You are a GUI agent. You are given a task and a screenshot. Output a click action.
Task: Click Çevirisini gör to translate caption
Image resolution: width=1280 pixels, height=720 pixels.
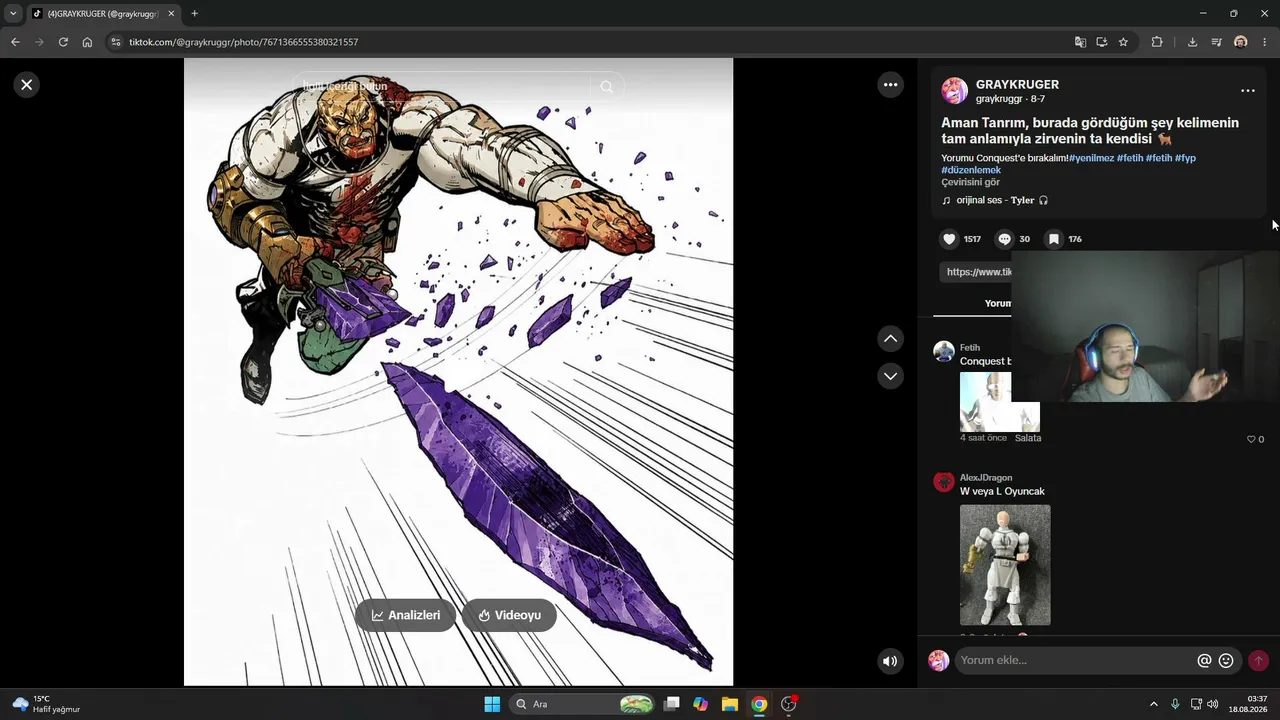click(970, 182)
